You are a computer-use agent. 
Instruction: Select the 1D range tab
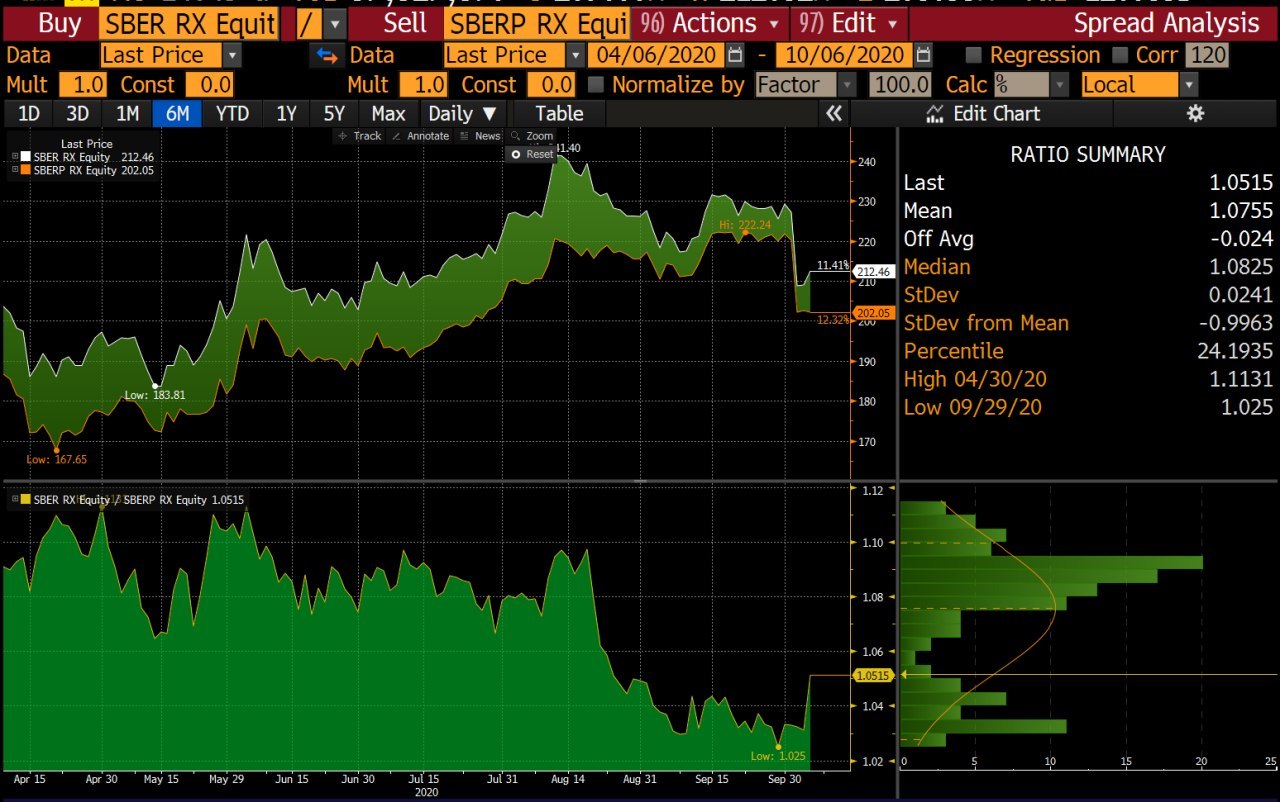(x=29, y=114)
